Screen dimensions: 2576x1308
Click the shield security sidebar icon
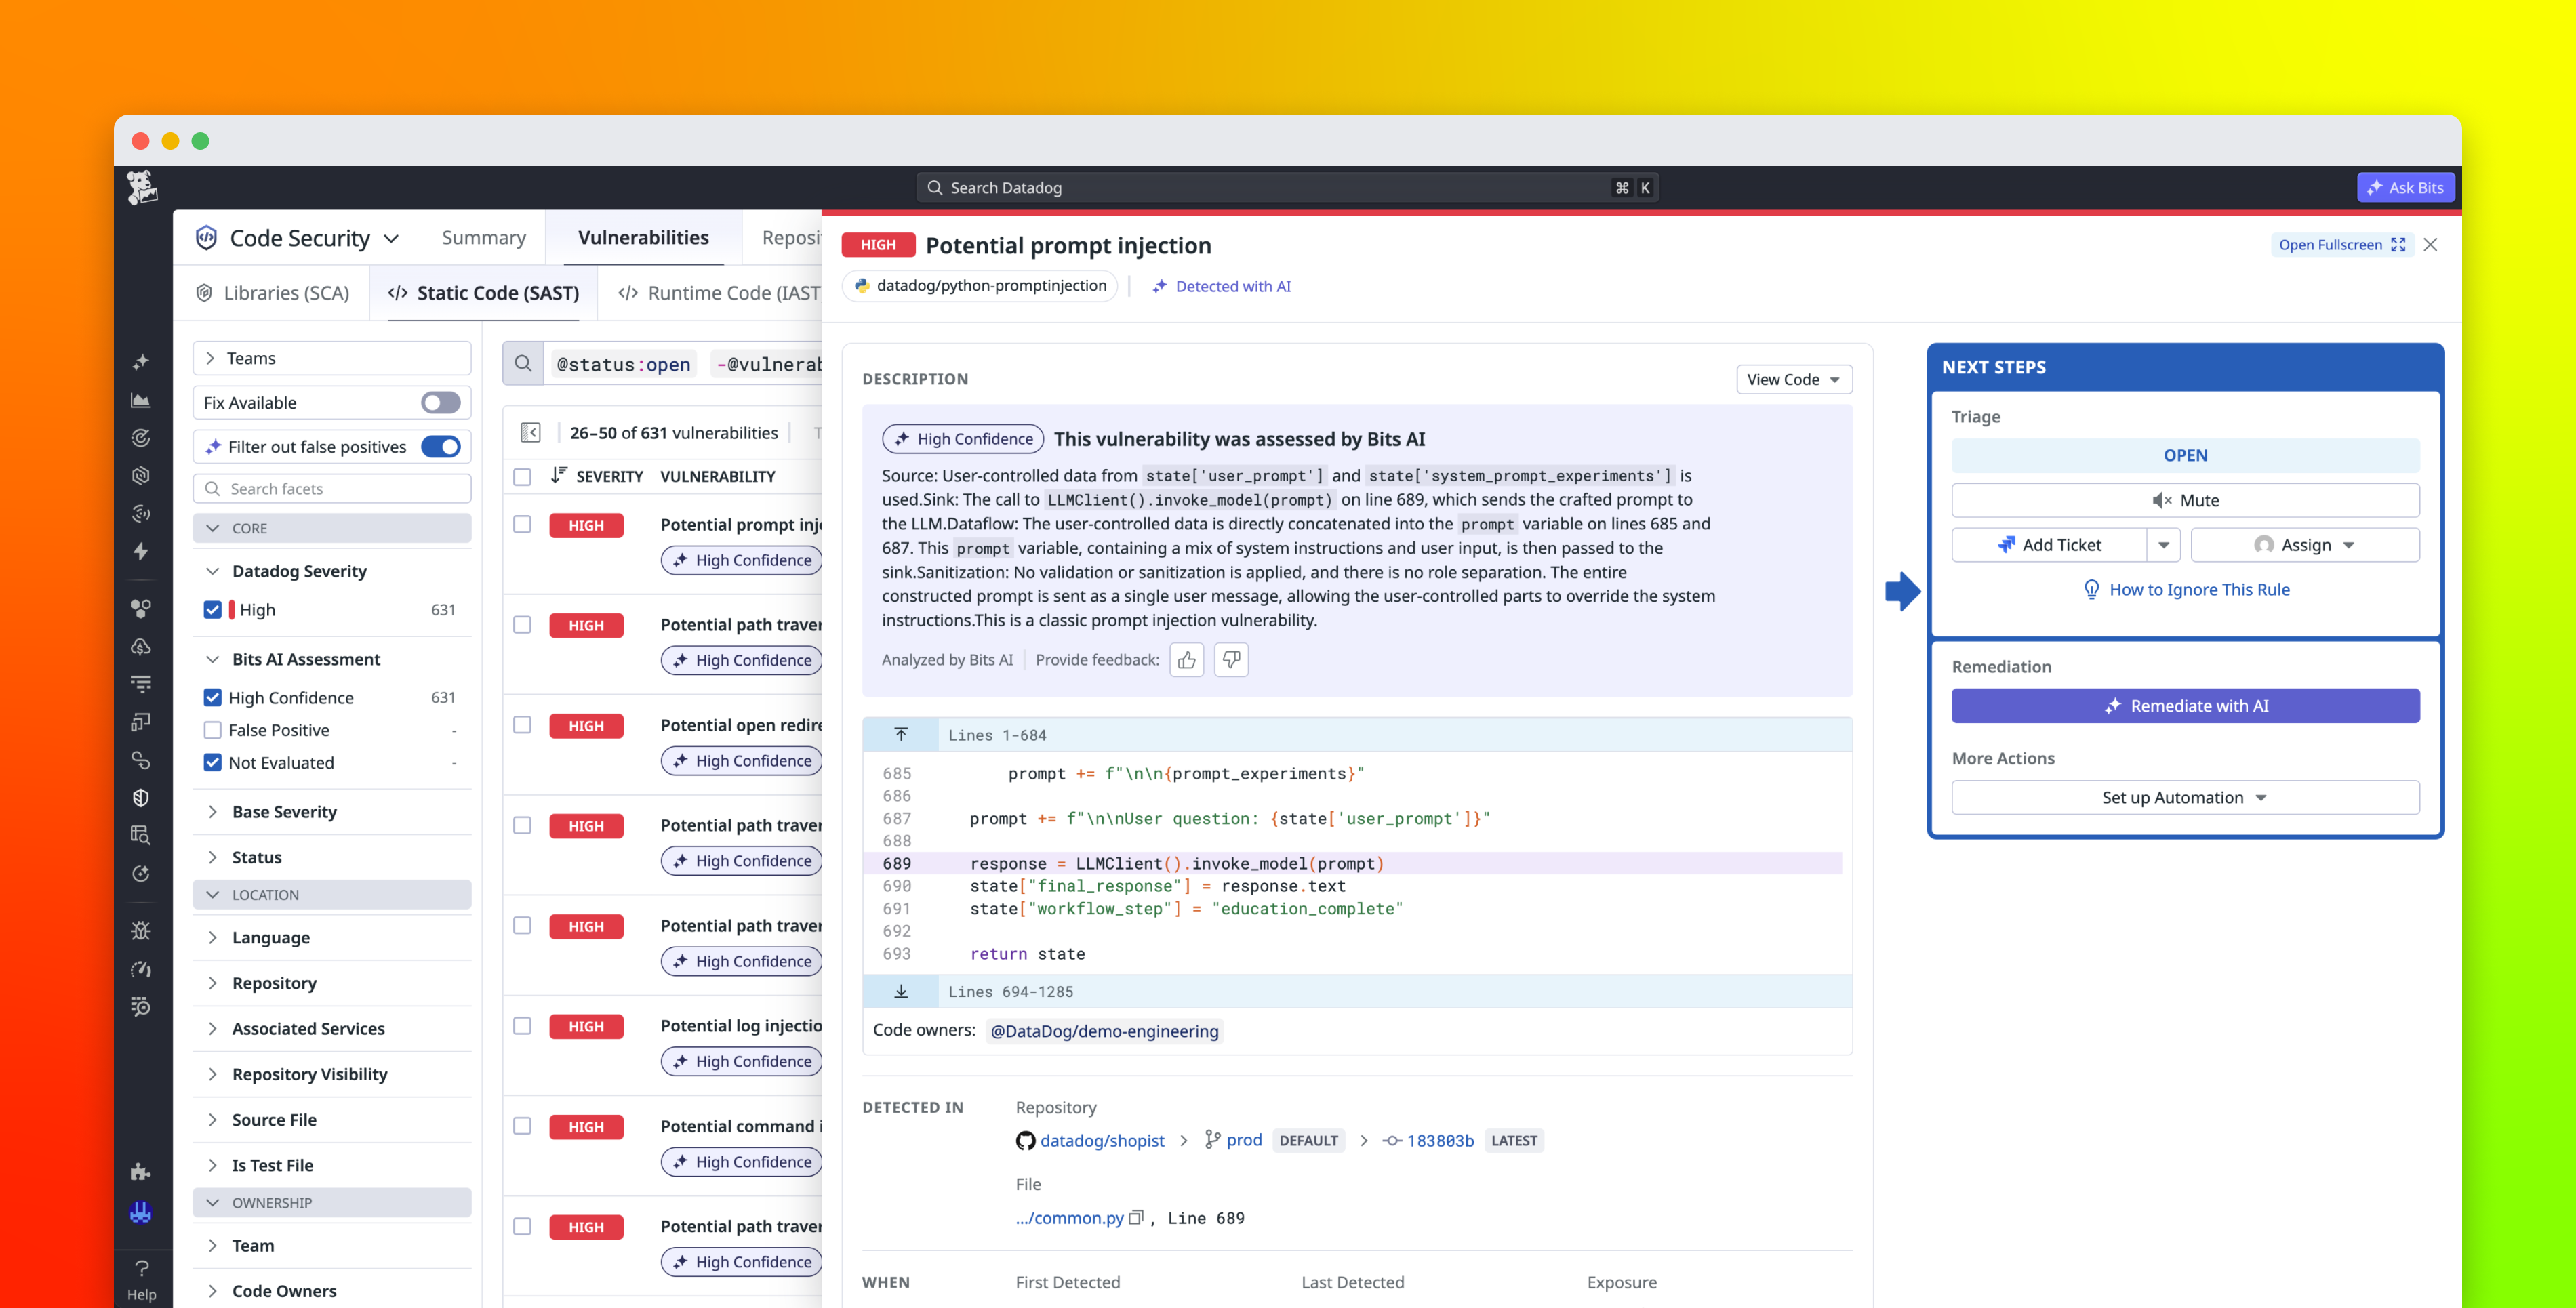141,797
